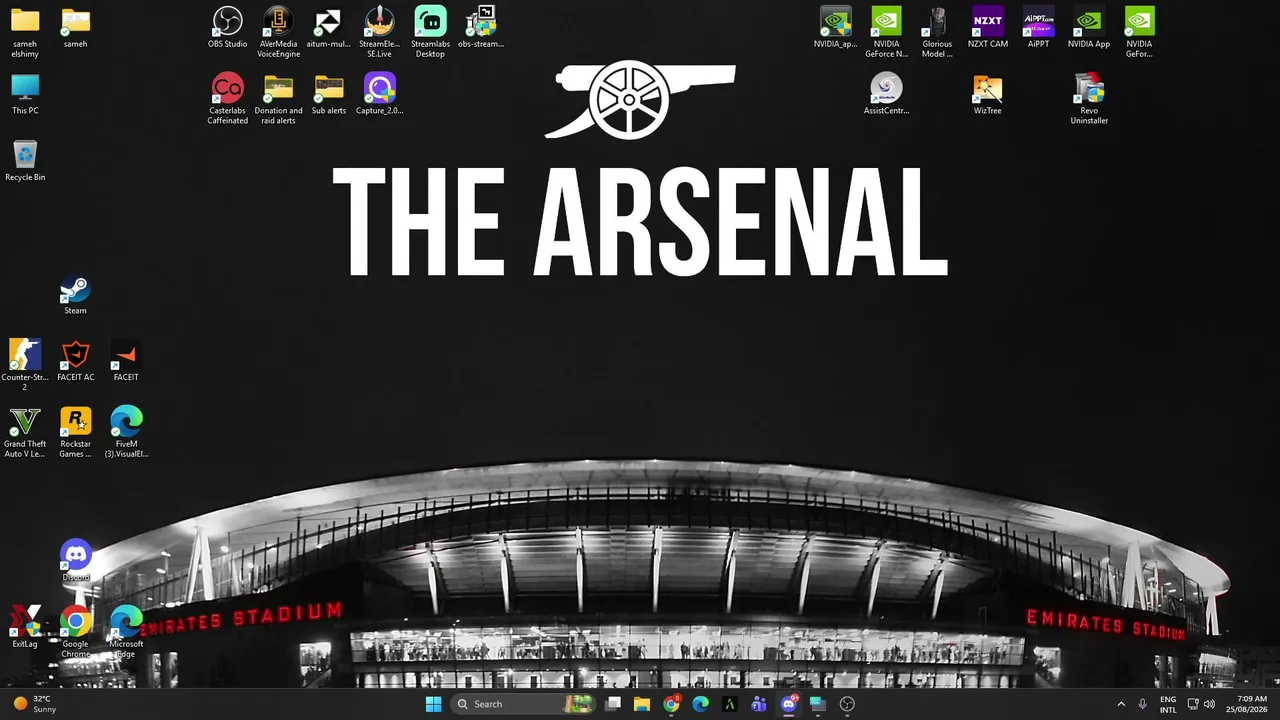Select the Rockstar Games launcher icon
The image size is (1280, 720).
(x=75, y=432)
